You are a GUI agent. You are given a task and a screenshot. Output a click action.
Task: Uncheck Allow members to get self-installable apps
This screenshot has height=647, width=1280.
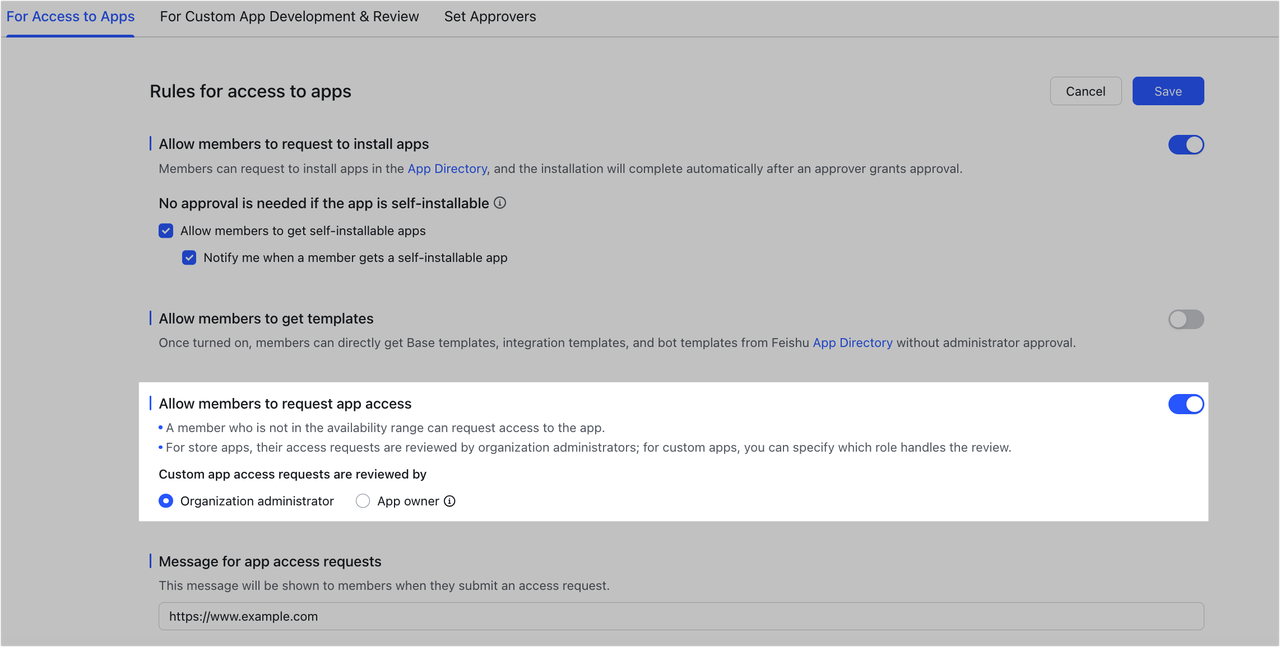tap(166, 231)
